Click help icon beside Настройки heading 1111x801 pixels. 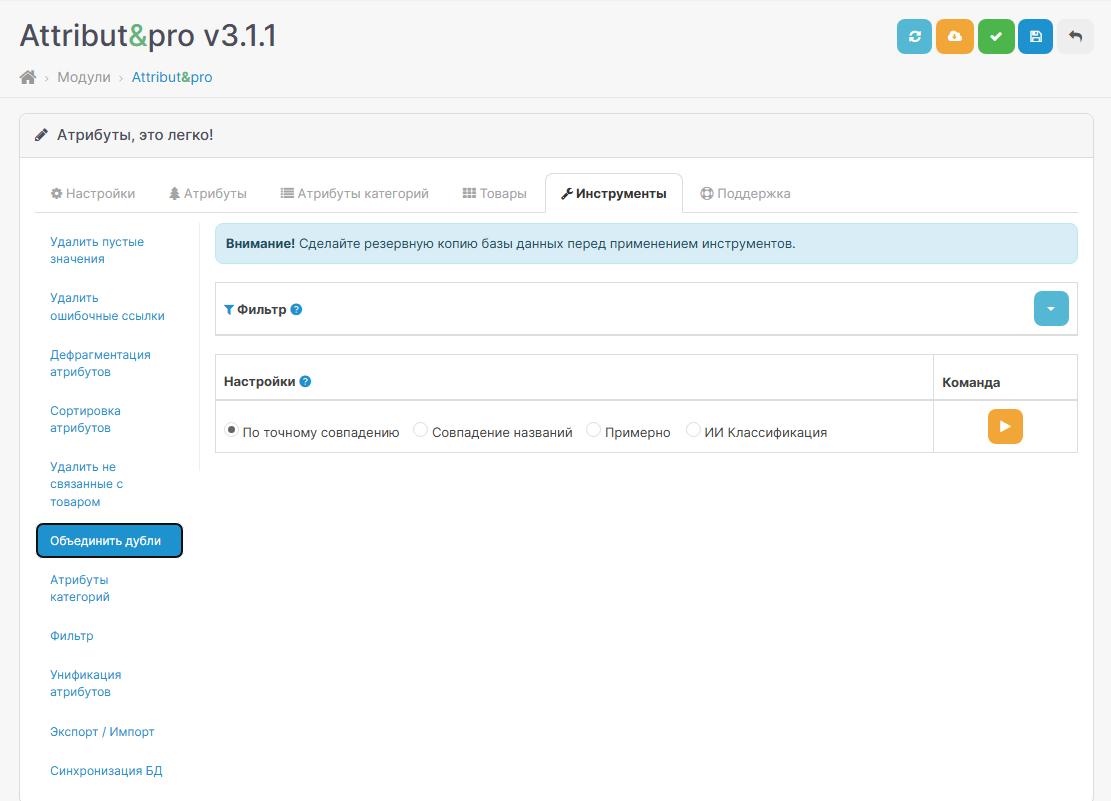pyautogui.click(x=305, y=381)
